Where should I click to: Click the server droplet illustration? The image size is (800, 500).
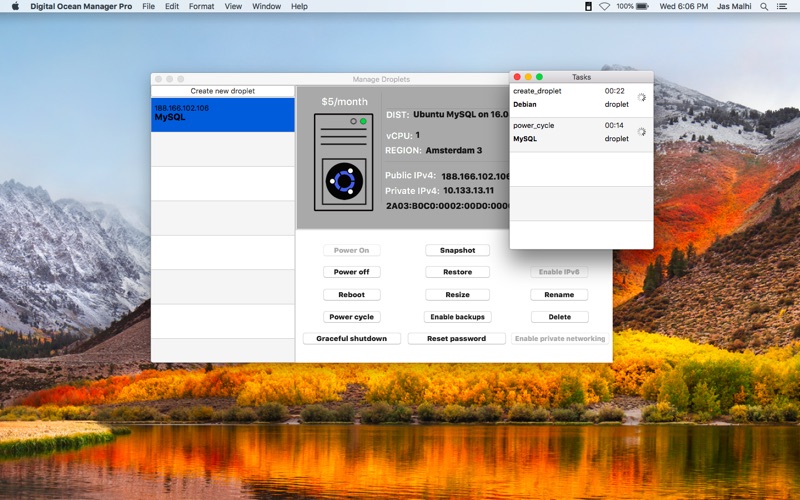[x=343, y=162]
